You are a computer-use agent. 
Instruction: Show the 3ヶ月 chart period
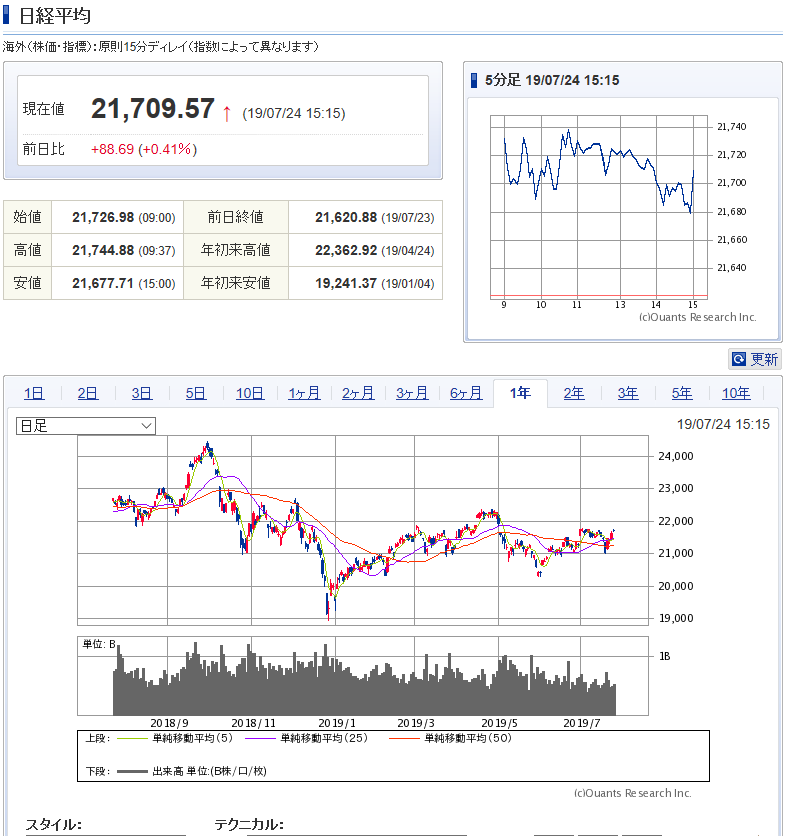tap(412, 393)
